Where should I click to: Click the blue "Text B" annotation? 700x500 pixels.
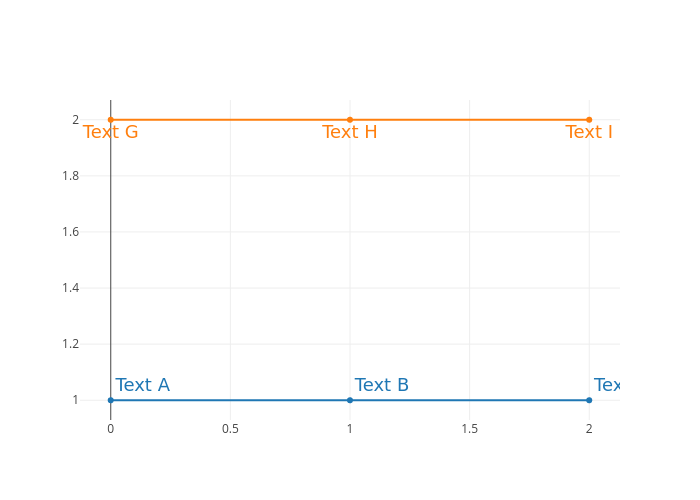pos(382,385)
